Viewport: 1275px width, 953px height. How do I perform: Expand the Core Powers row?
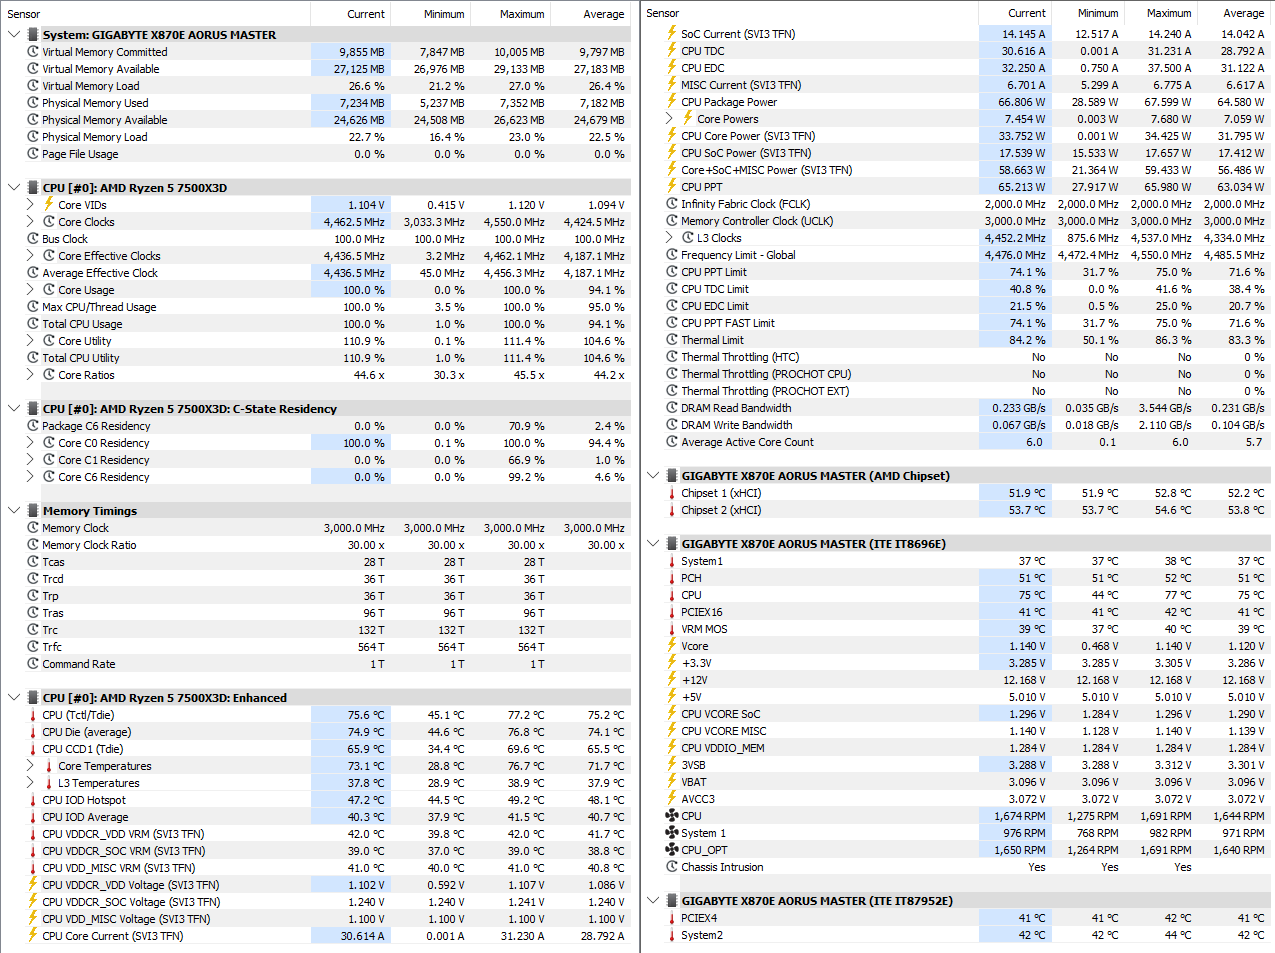[669, 119]
